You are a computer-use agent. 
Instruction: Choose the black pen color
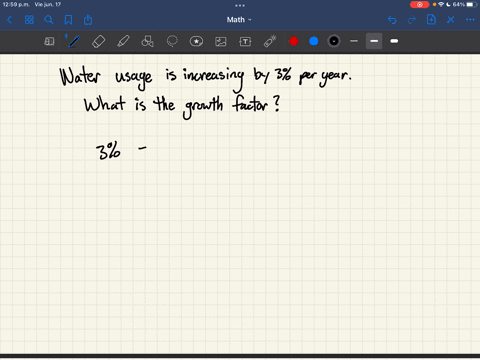tap(334, 41)
